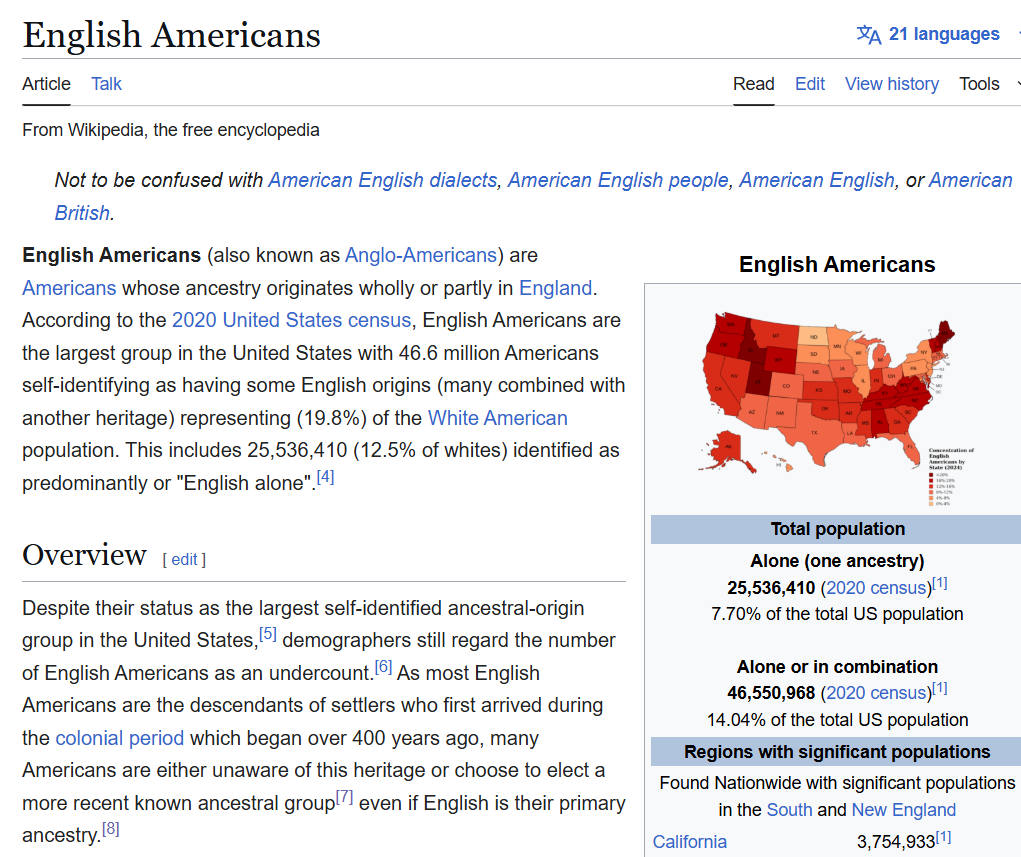
Task: Jump to citation 1 after 46,550,968 census
Action: (x=940, y=688)
